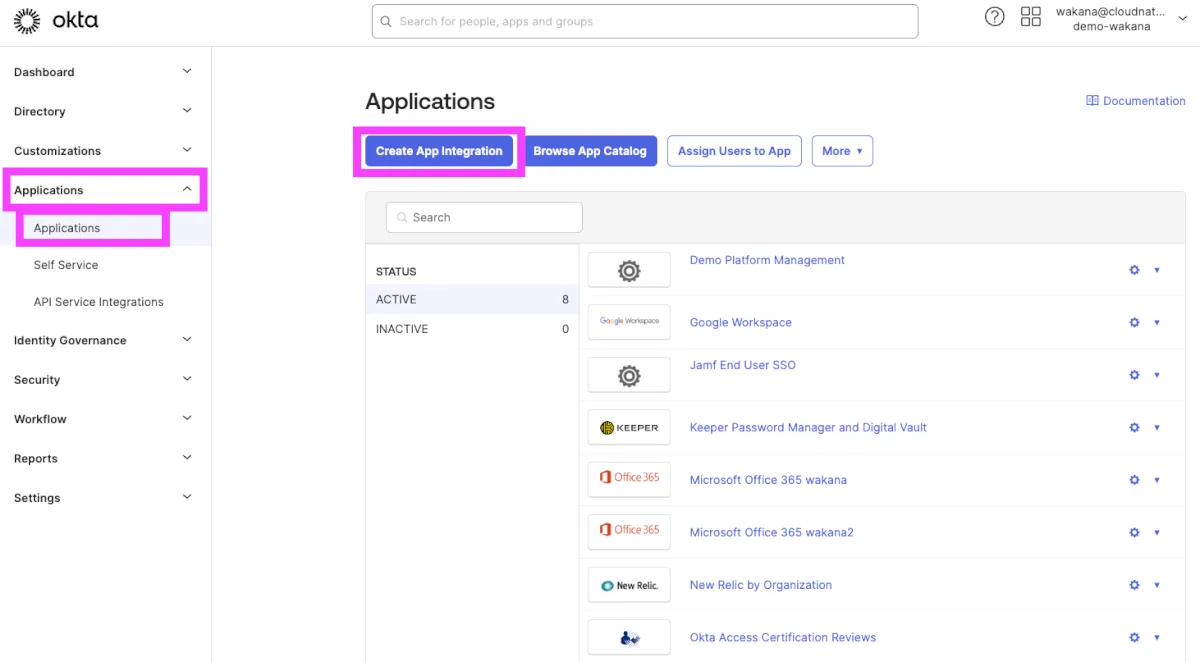Open dropdown arrow for New Relic row
The height and width of the screenshot is (662, 1200).
pyautogui.click(x=1157, y=585)
